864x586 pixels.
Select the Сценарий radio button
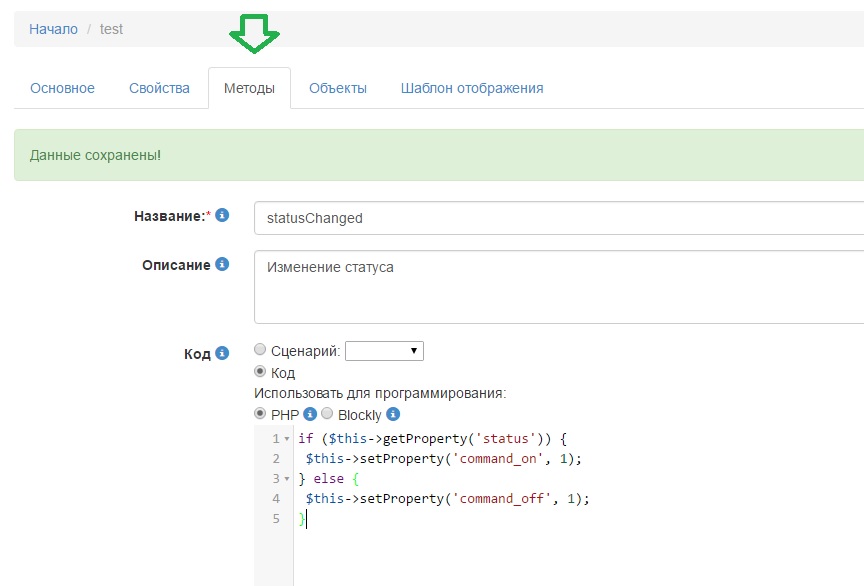click(261, 350)
